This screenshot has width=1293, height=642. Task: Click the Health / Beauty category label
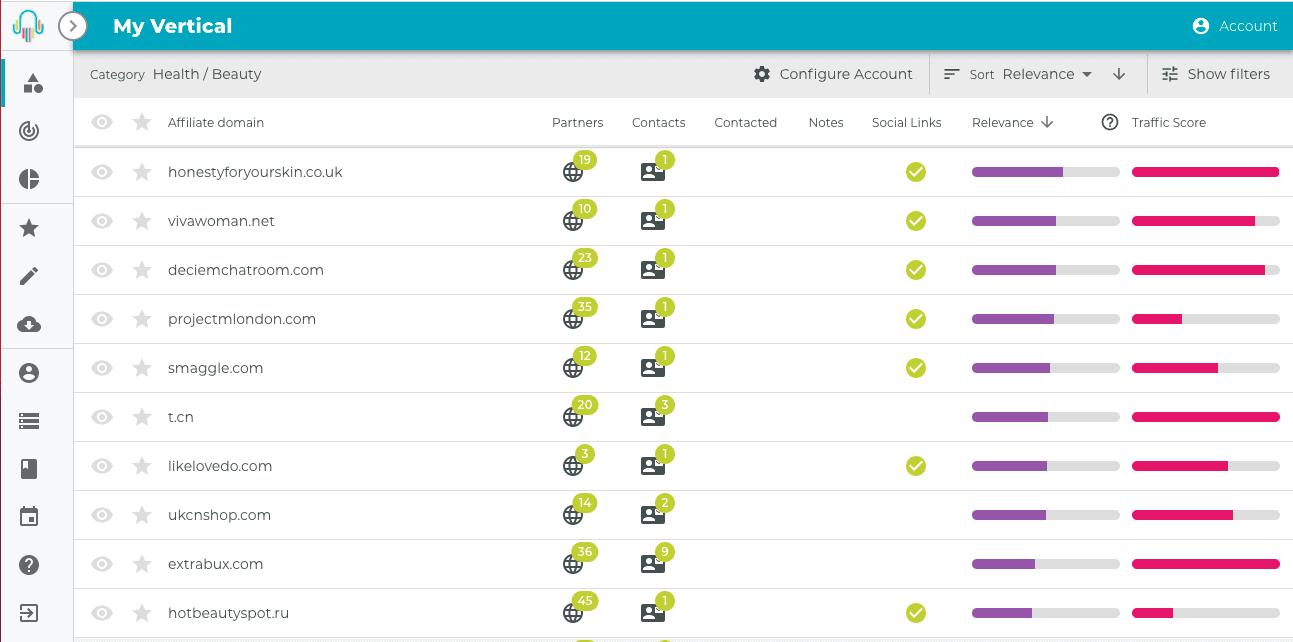point(207,74)
